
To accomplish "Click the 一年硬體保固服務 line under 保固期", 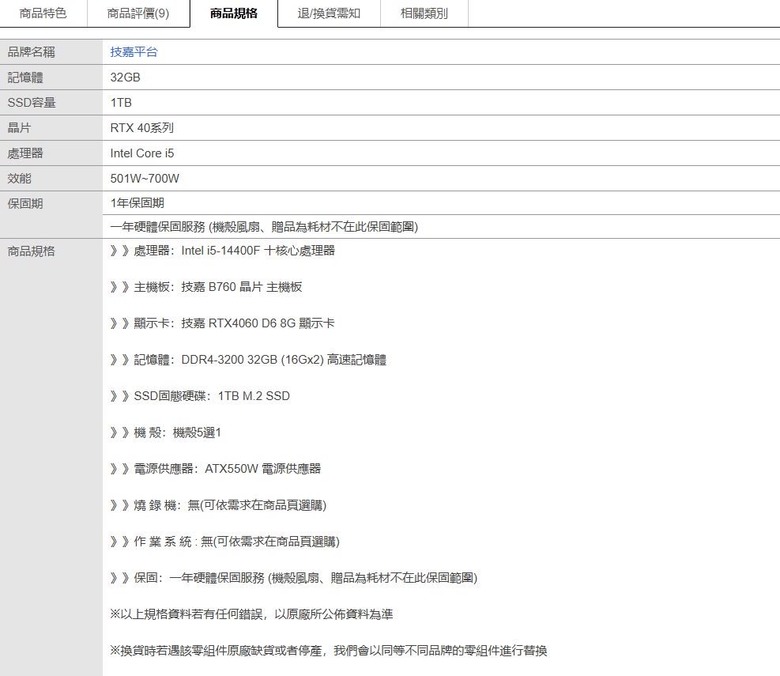I will point(264,226).
